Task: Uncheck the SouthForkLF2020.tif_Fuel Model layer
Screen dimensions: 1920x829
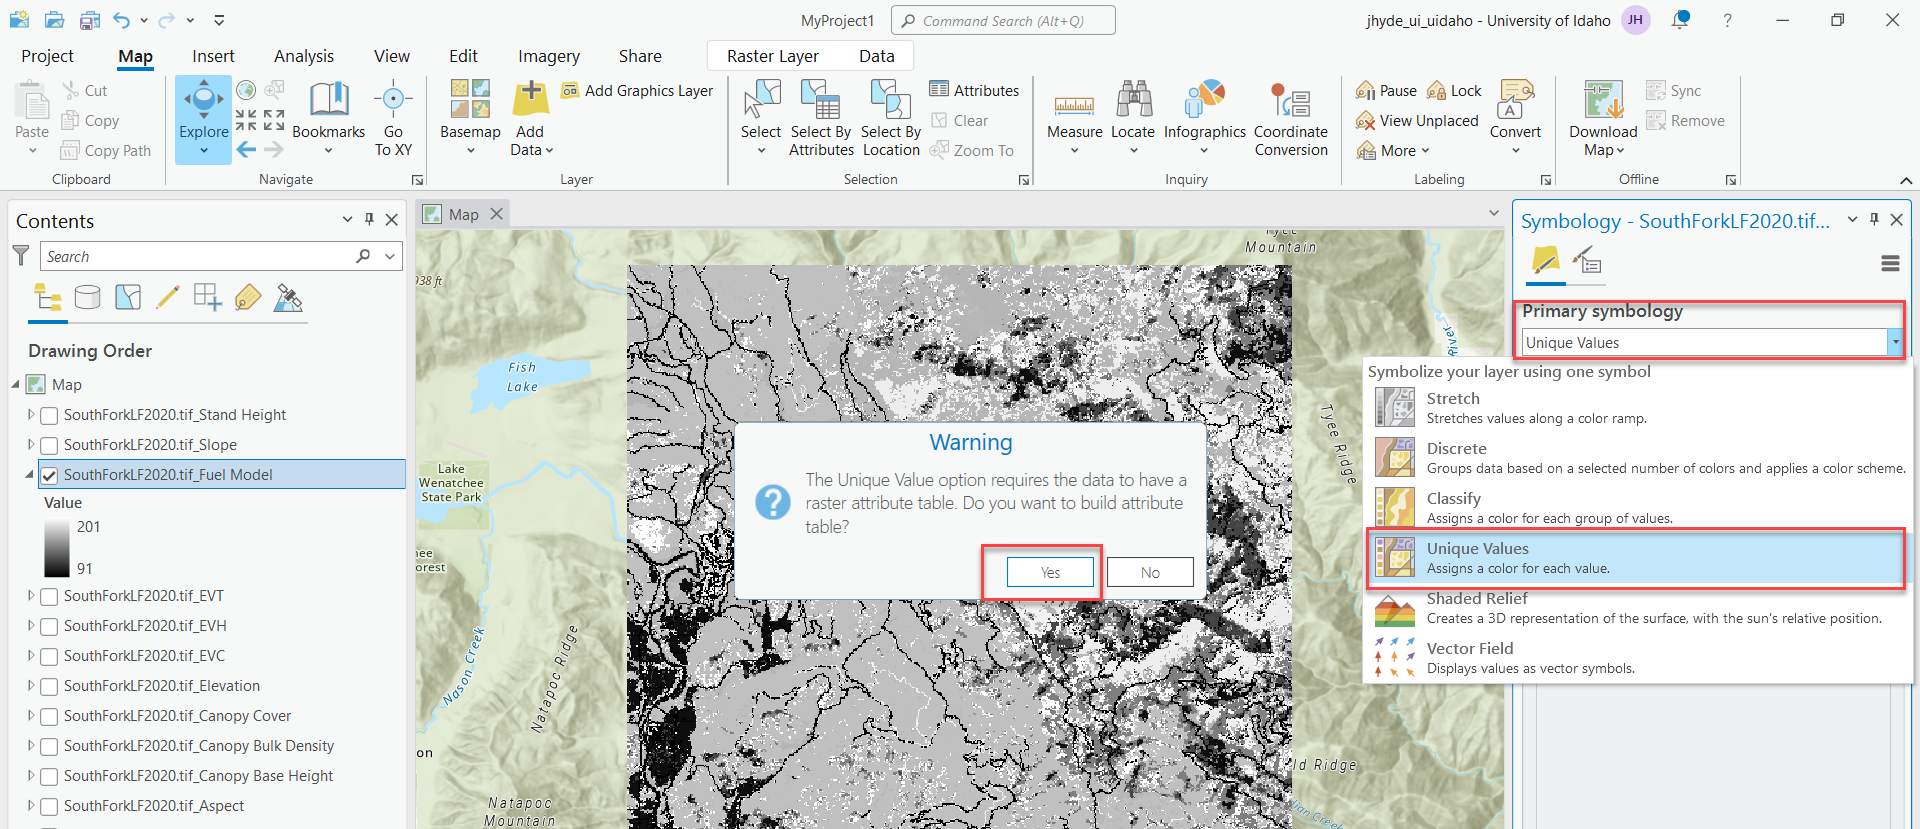Action: point(49,475)
